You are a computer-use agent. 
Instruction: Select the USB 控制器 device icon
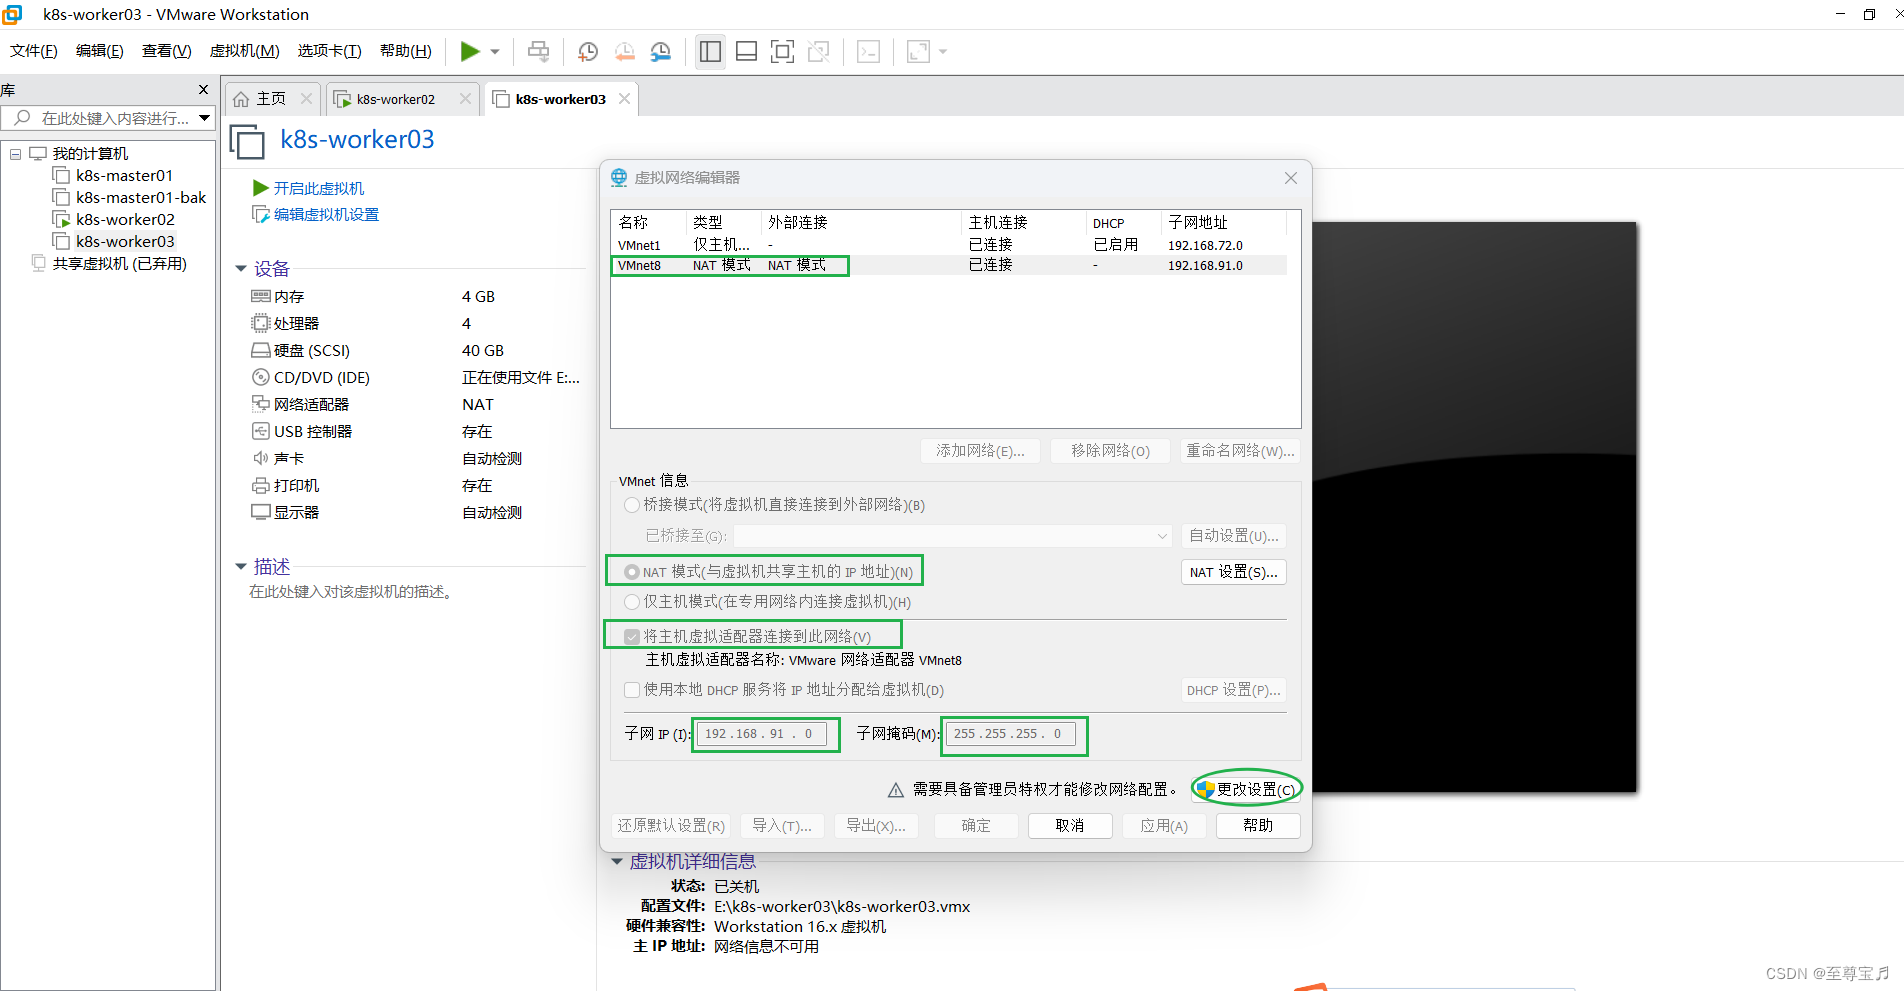(x=260, y=431)
